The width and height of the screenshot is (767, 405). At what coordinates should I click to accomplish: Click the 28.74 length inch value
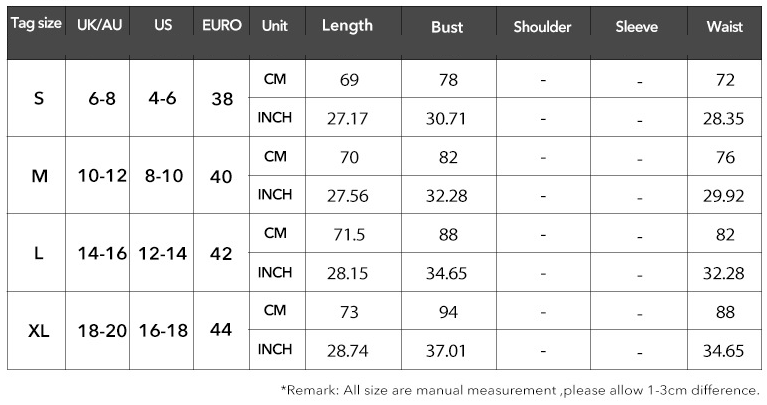(348, 350)
